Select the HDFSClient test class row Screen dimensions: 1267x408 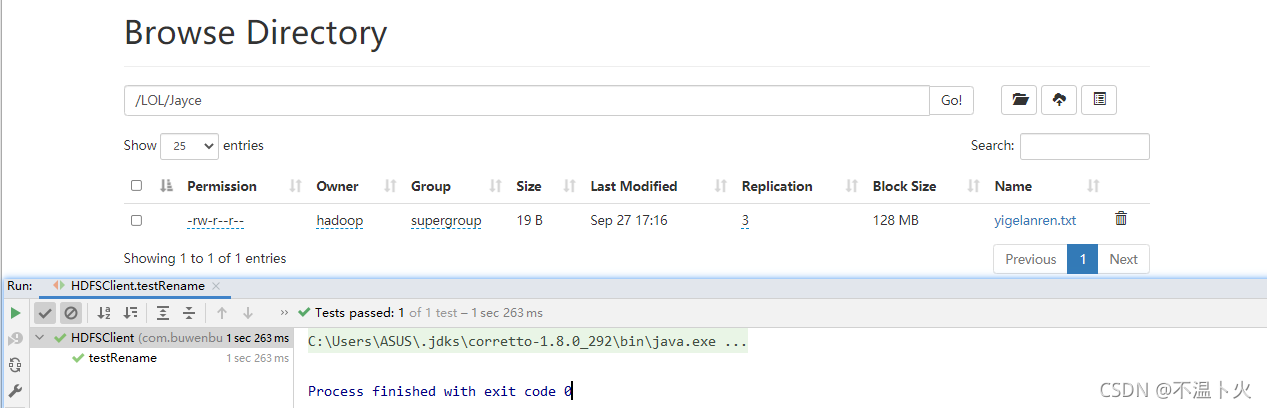[162, 338]
